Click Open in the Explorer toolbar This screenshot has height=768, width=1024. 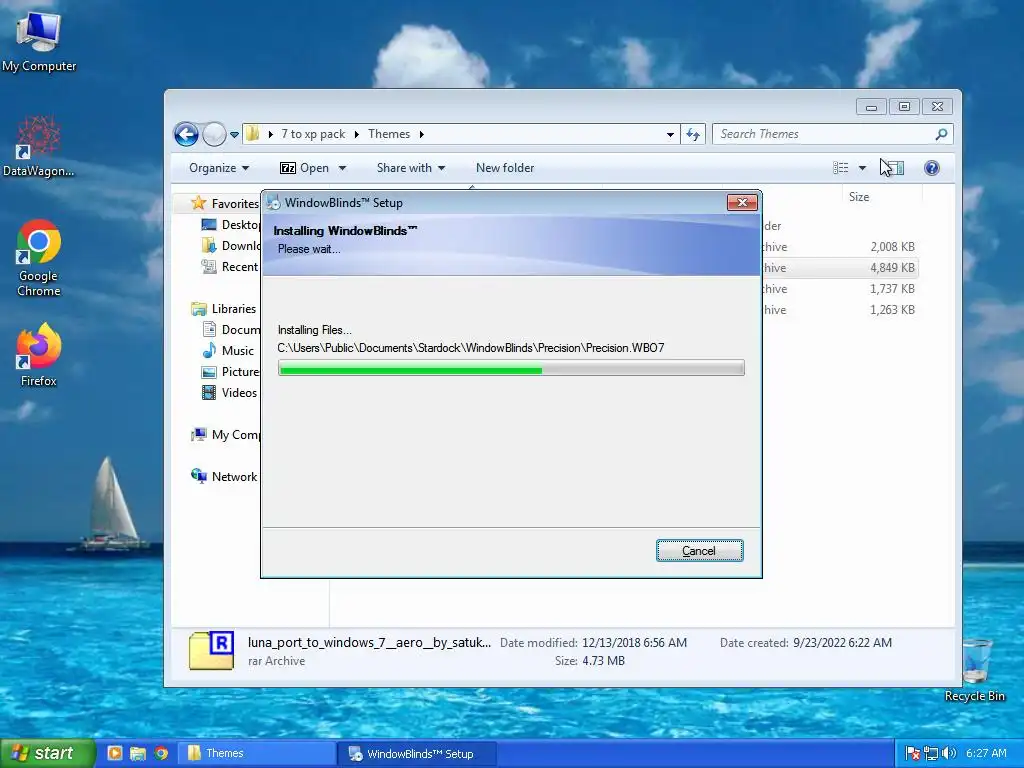coord(305,168)
